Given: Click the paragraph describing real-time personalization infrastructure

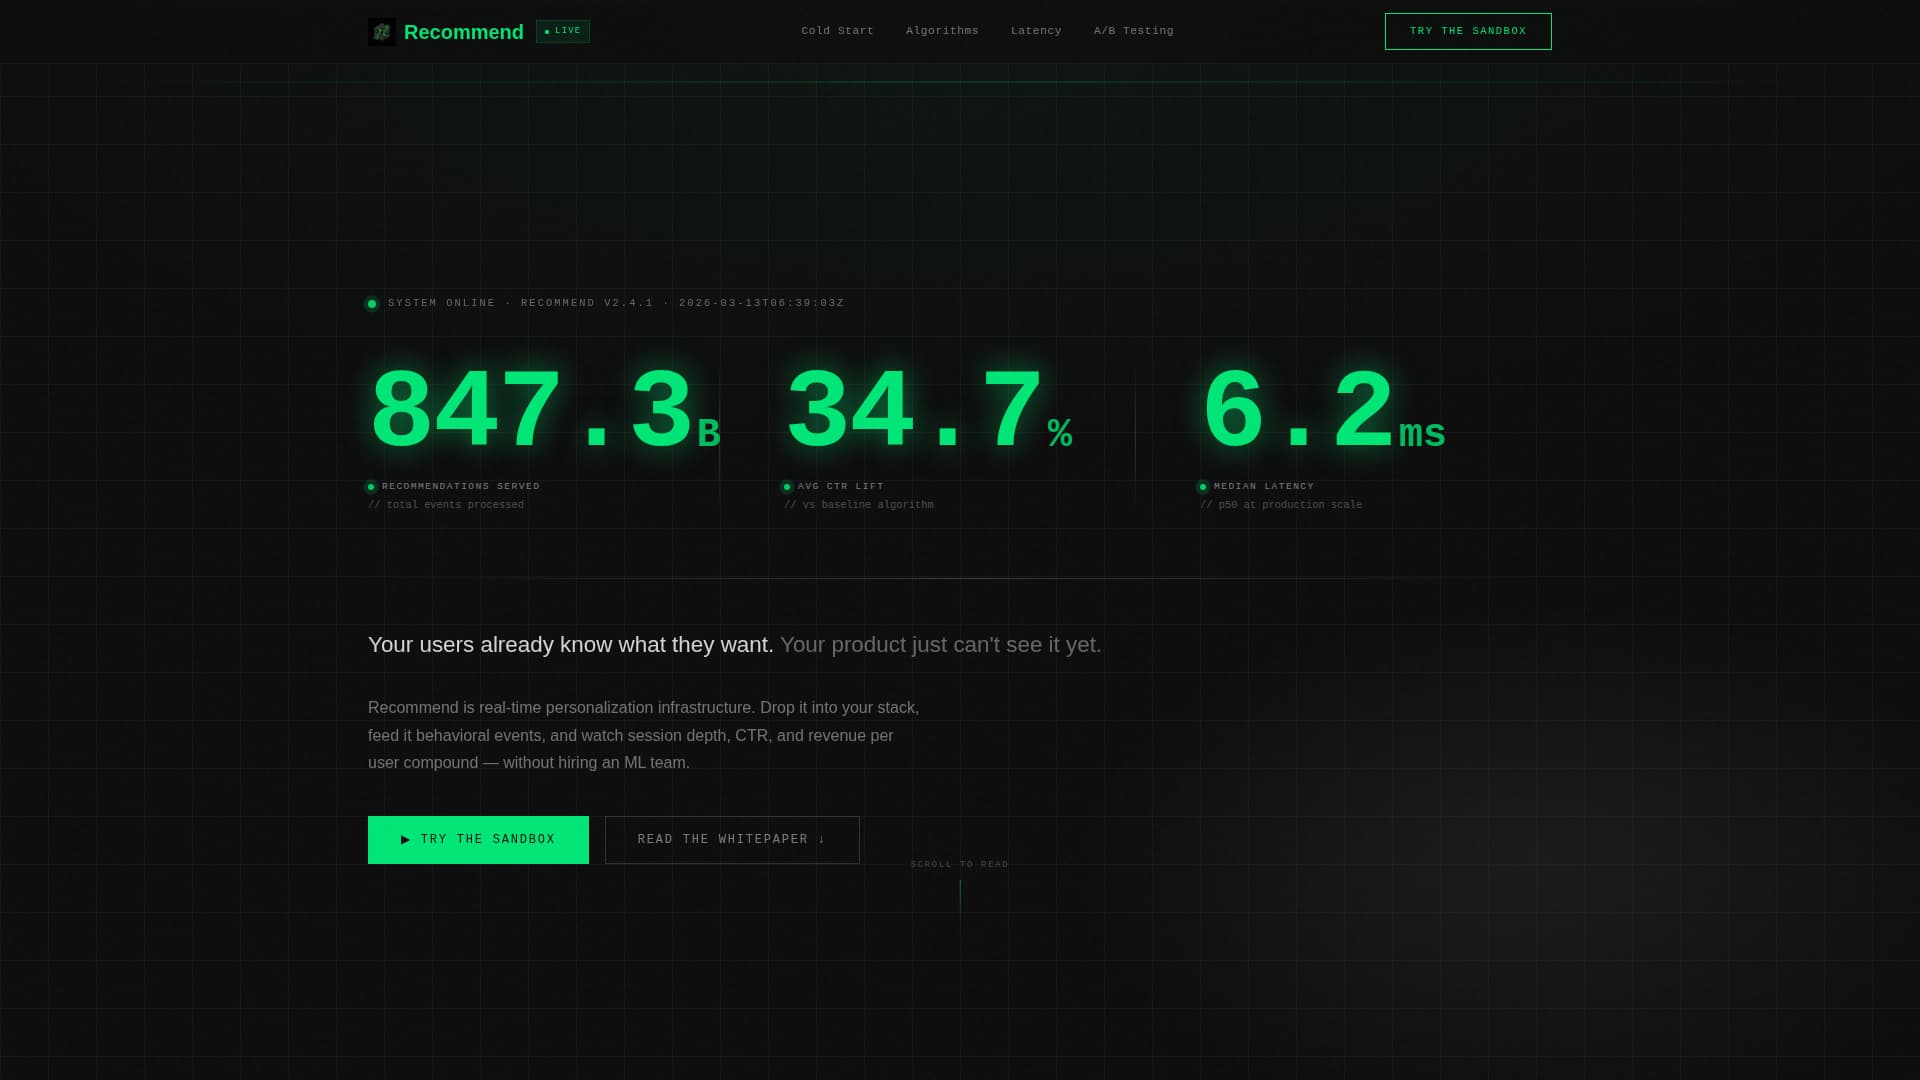Looking at the screenshot, I should [644, 735].
